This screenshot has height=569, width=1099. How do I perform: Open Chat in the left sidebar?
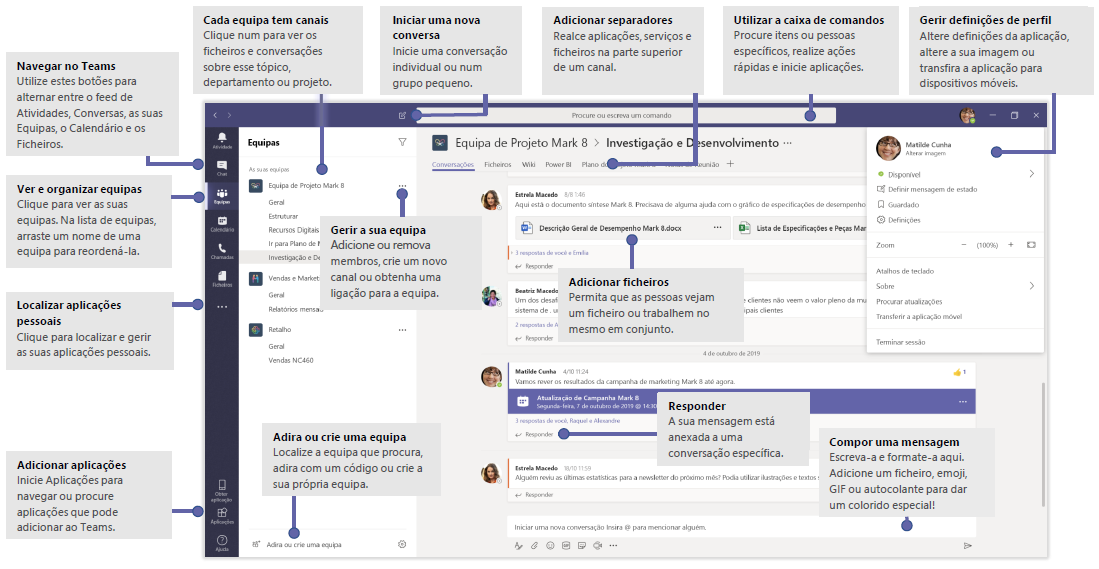click(222, 168)
